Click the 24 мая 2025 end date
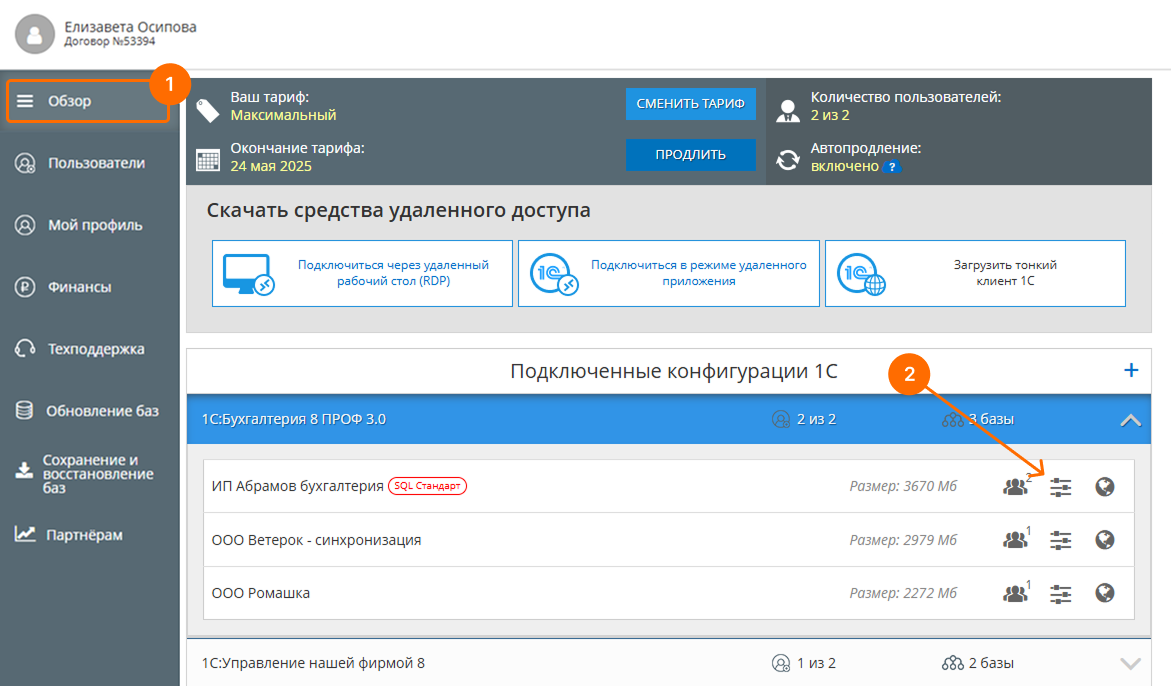The image size is (1171, 686). click(271, 166)
